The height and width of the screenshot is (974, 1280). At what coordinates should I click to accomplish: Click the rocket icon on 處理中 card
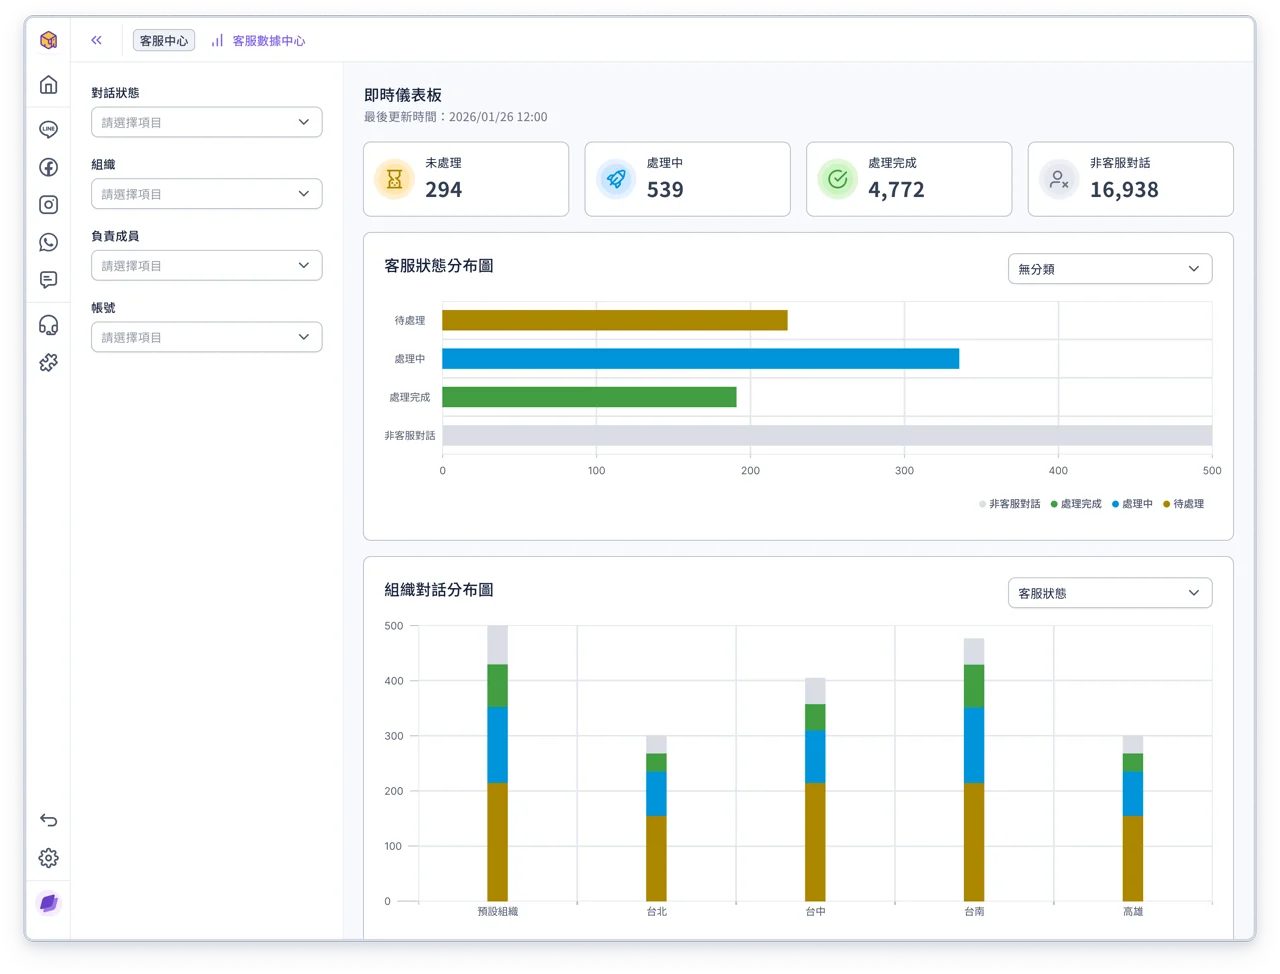[x=616, y=179]
